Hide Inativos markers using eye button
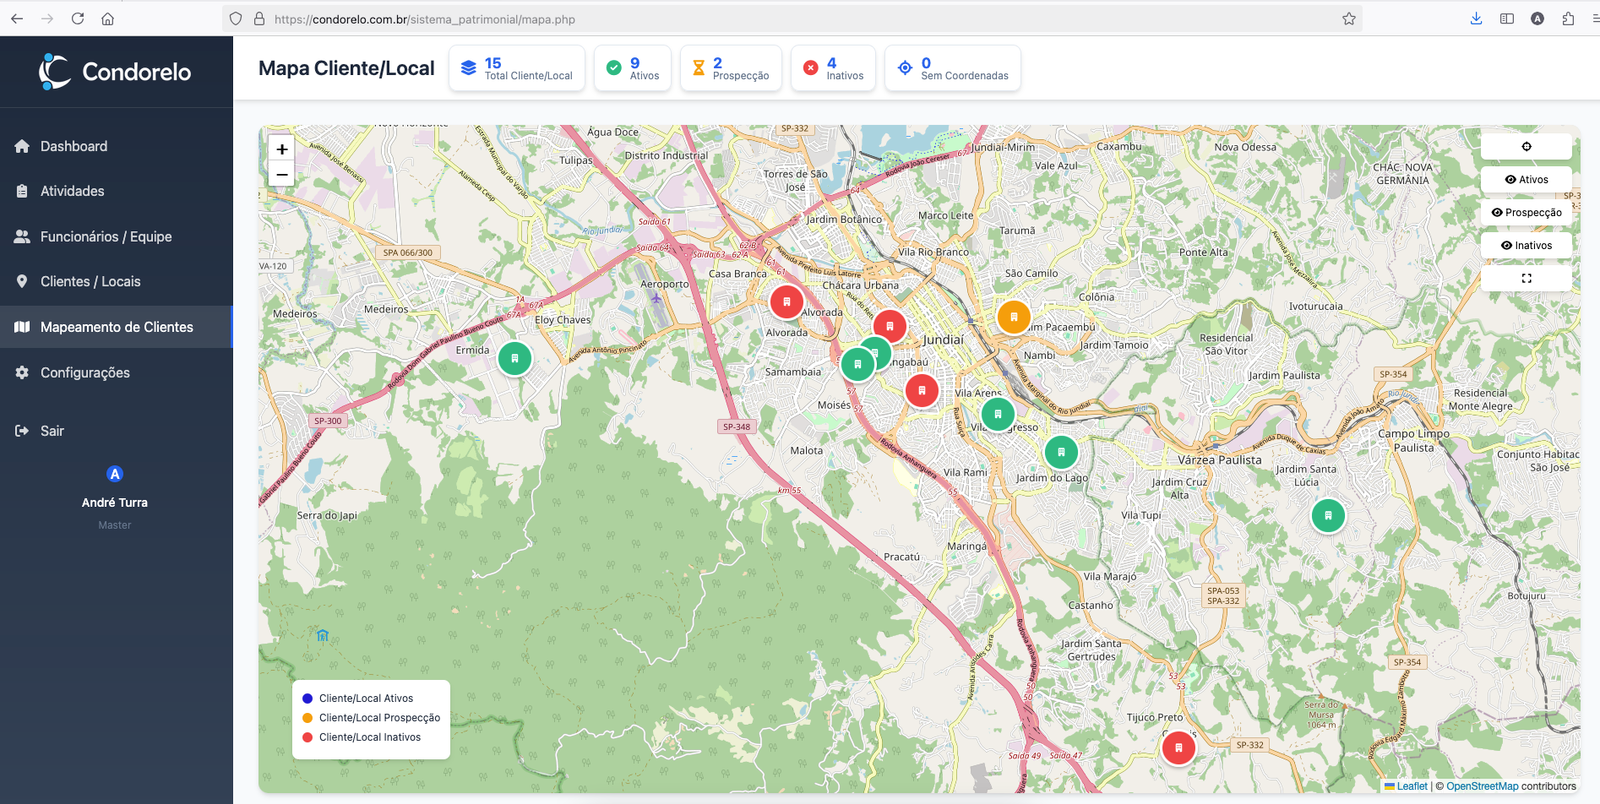This screenshot has width=1600, height=804. [1526, 246]
